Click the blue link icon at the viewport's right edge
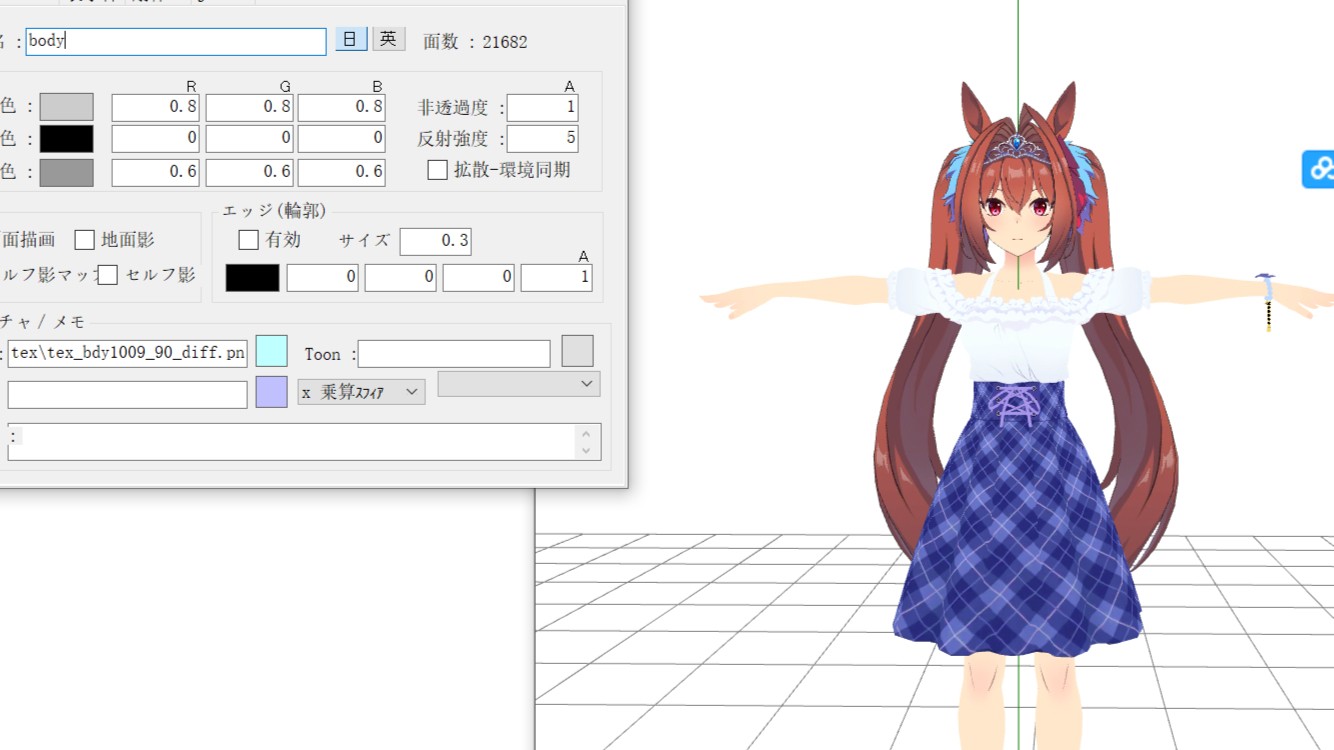 (x=1319, y=169)
